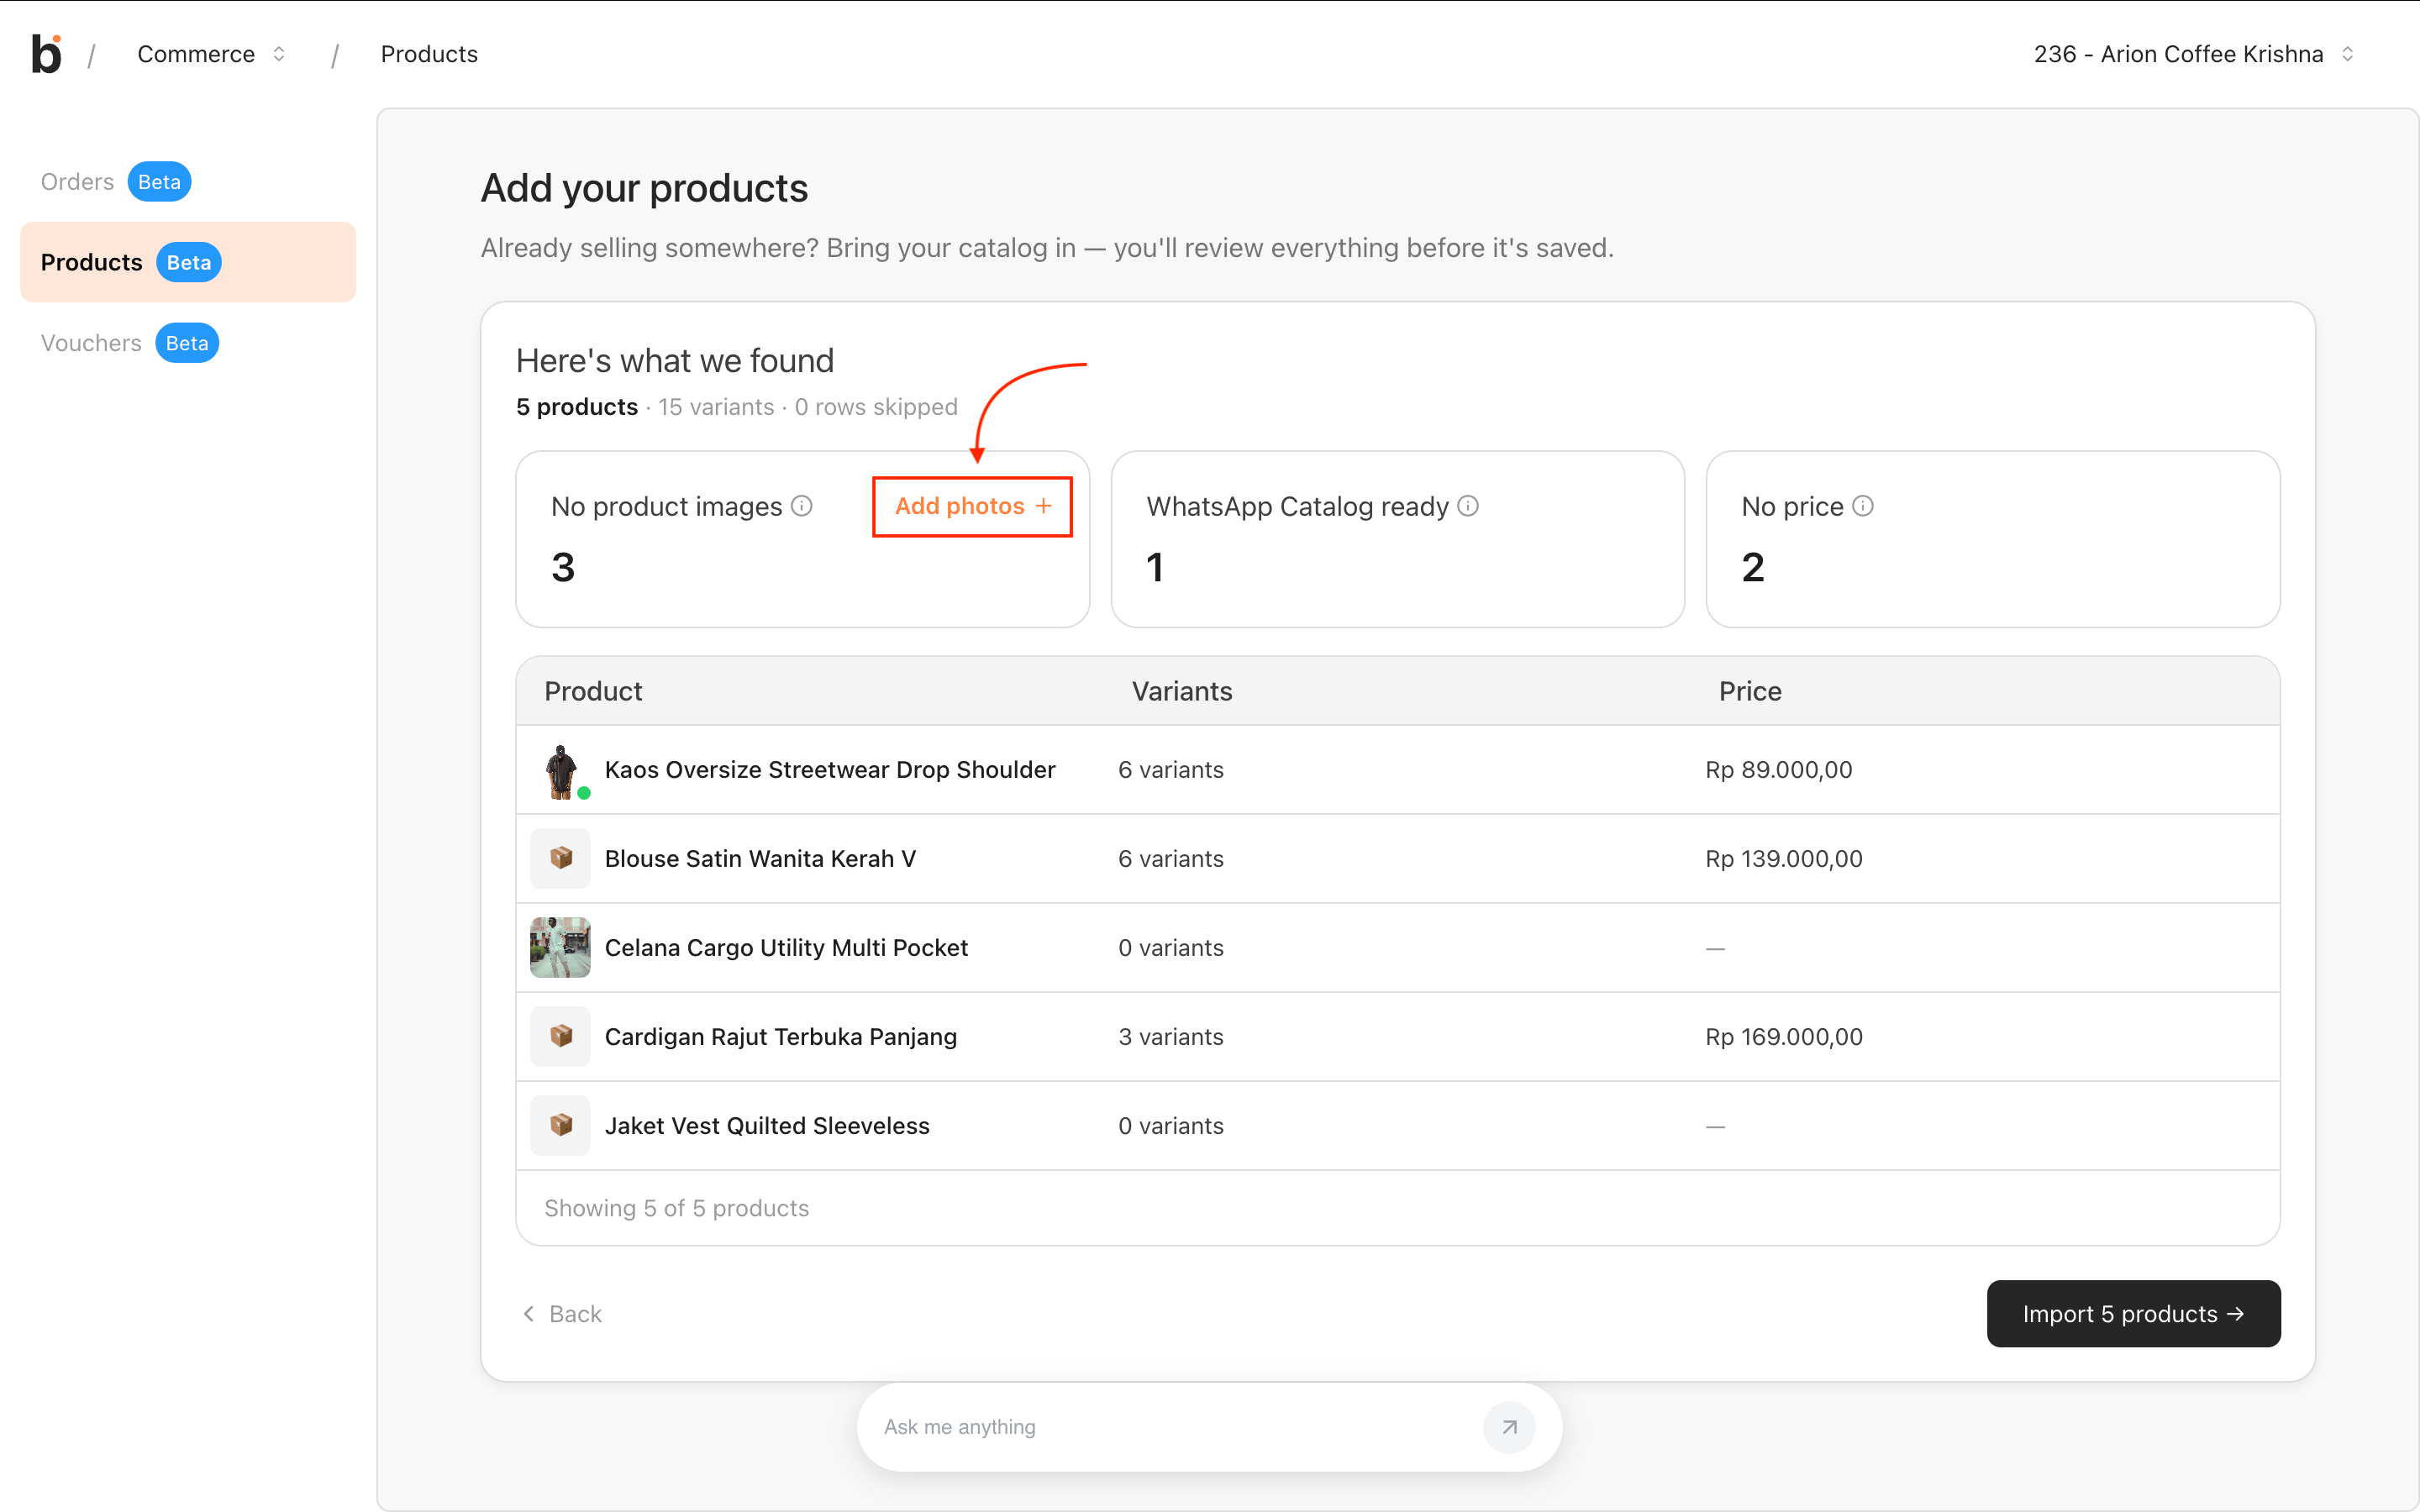The width and height of the screenshot is (2420, 1512).
Task: Click the Beta badge next to Orders
Action: point(159,182)
